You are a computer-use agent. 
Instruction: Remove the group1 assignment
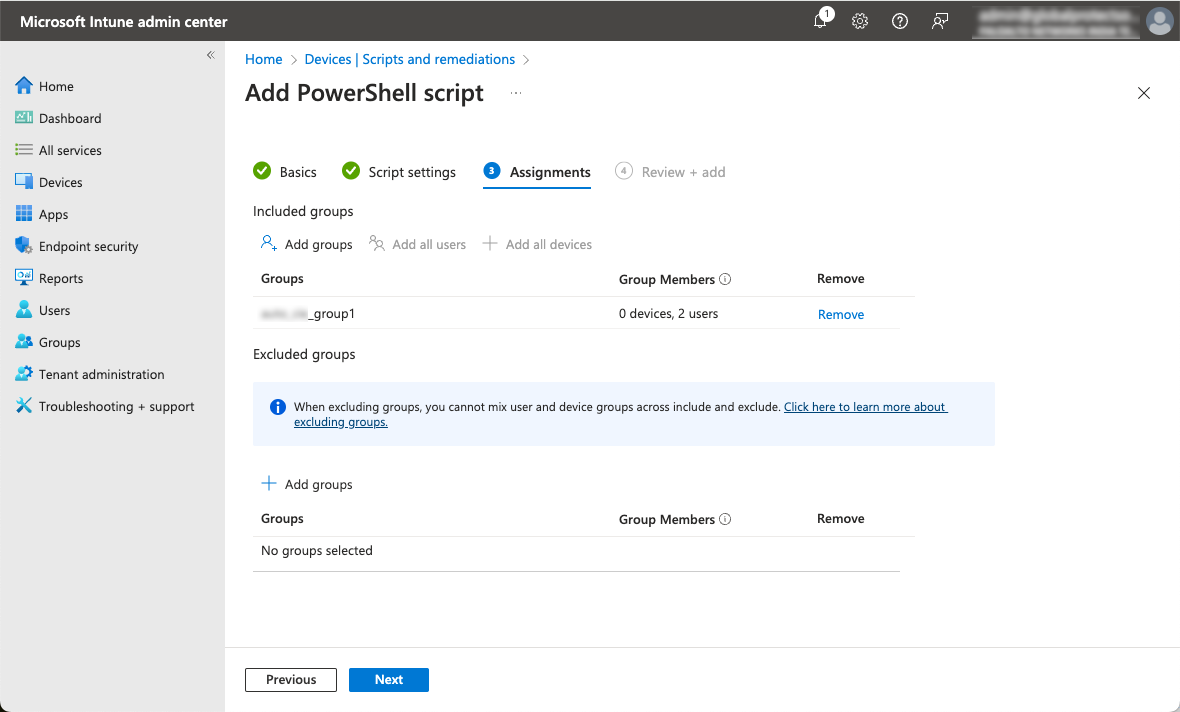(x=840, y=313)
